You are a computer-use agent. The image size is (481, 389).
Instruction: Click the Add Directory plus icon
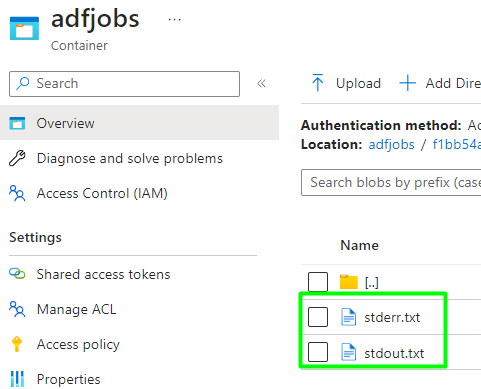pyautogui.click(x=407, y=83)
